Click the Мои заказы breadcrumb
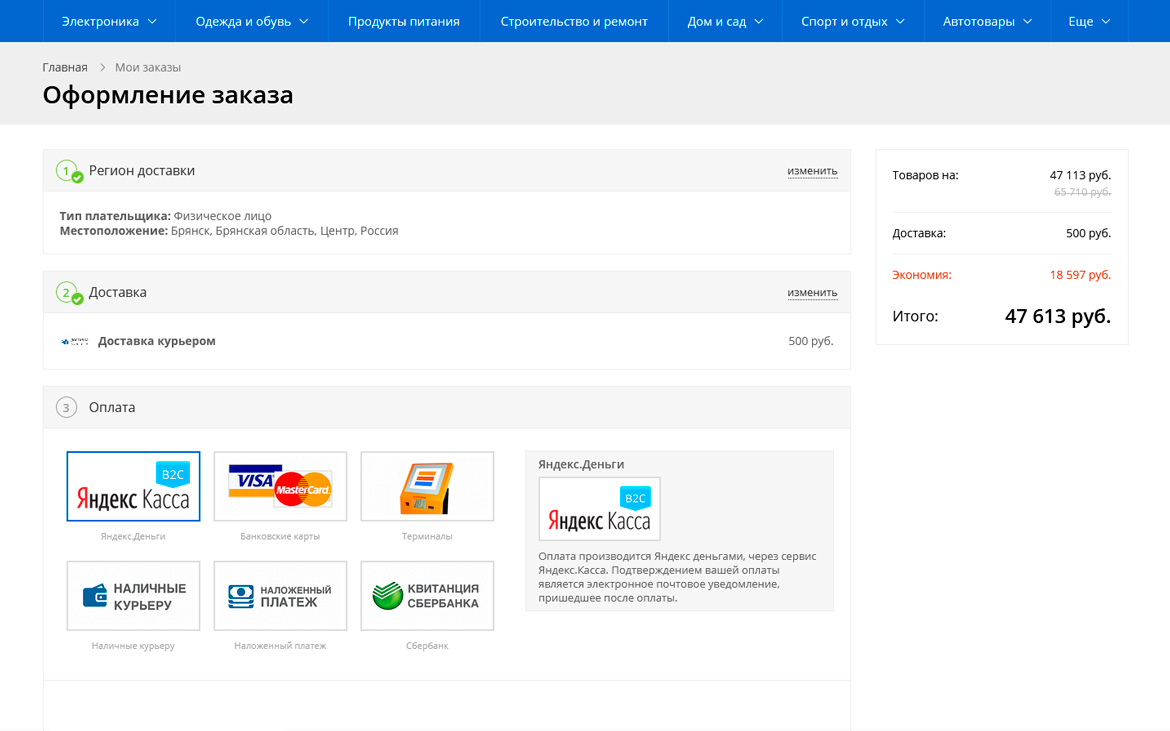1170x731 pixels. click(x=148, y=67)
